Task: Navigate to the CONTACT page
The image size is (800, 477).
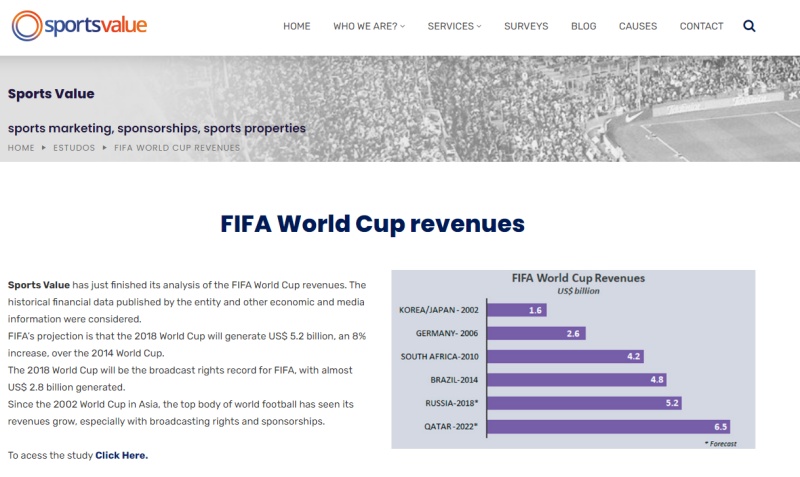Action: [x=701, y=26]
